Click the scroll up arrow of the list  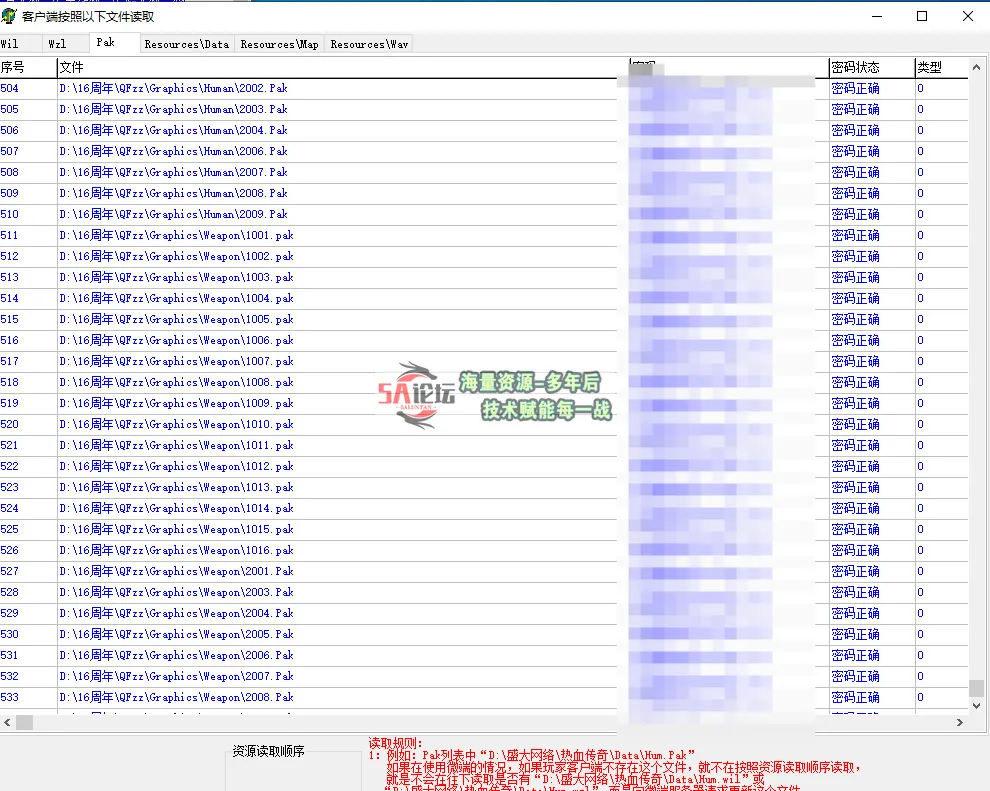click(976, 67)
